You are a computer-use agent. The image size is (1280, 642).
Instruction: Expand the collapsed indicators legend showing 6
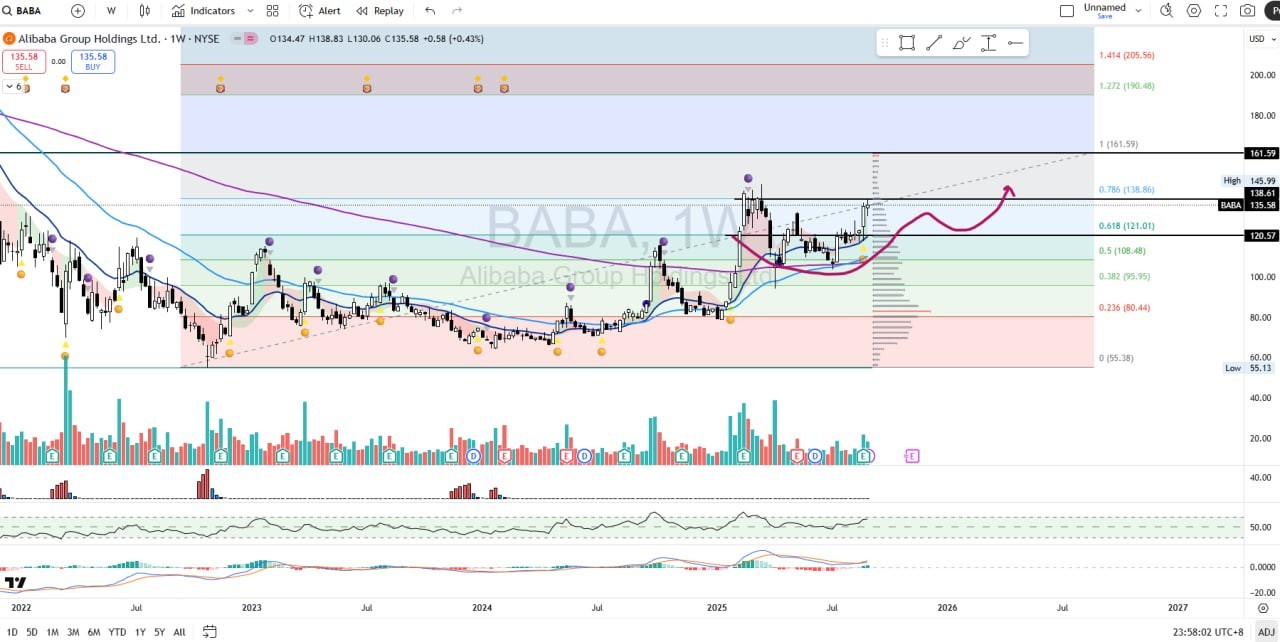pyautogui.click(x=12, y=87)
